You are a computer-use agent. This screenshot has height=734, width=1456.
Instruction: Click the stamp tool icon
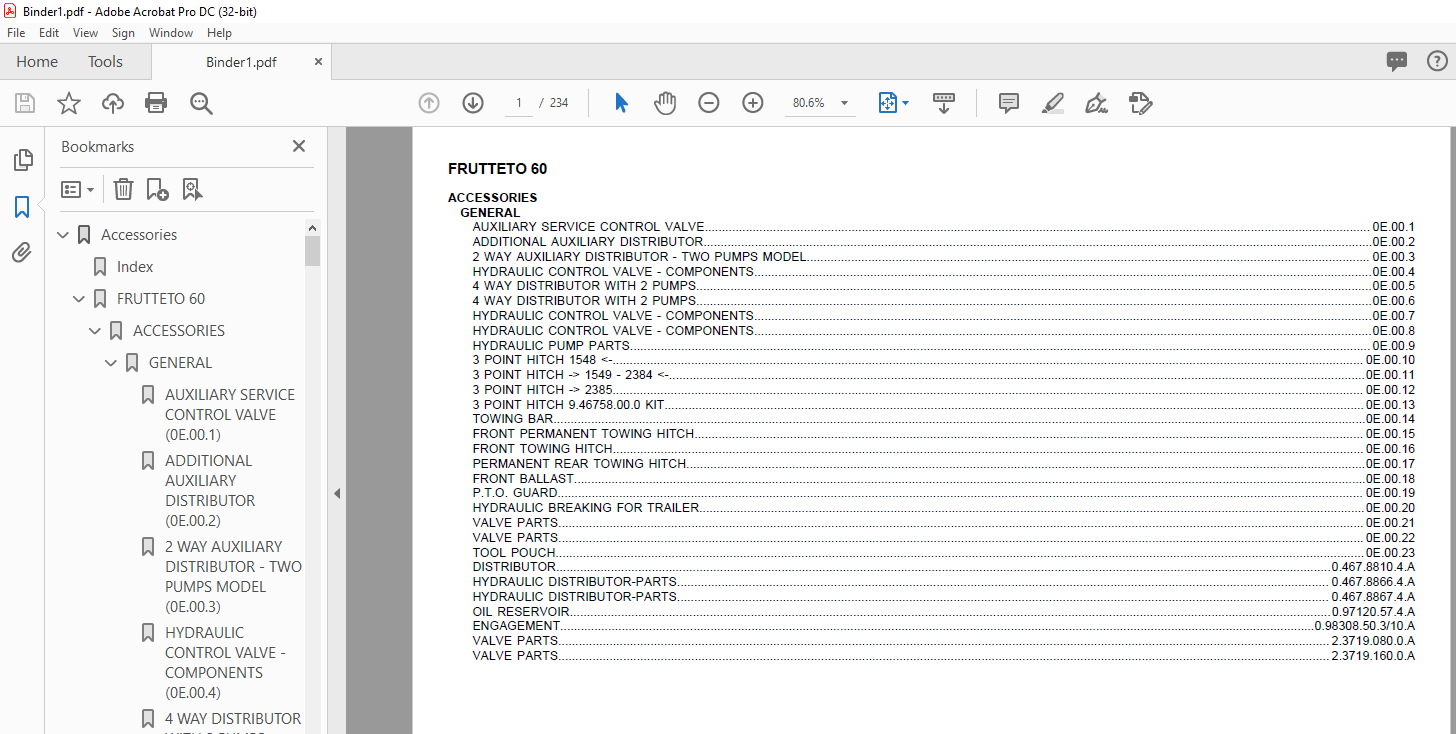1140,103
